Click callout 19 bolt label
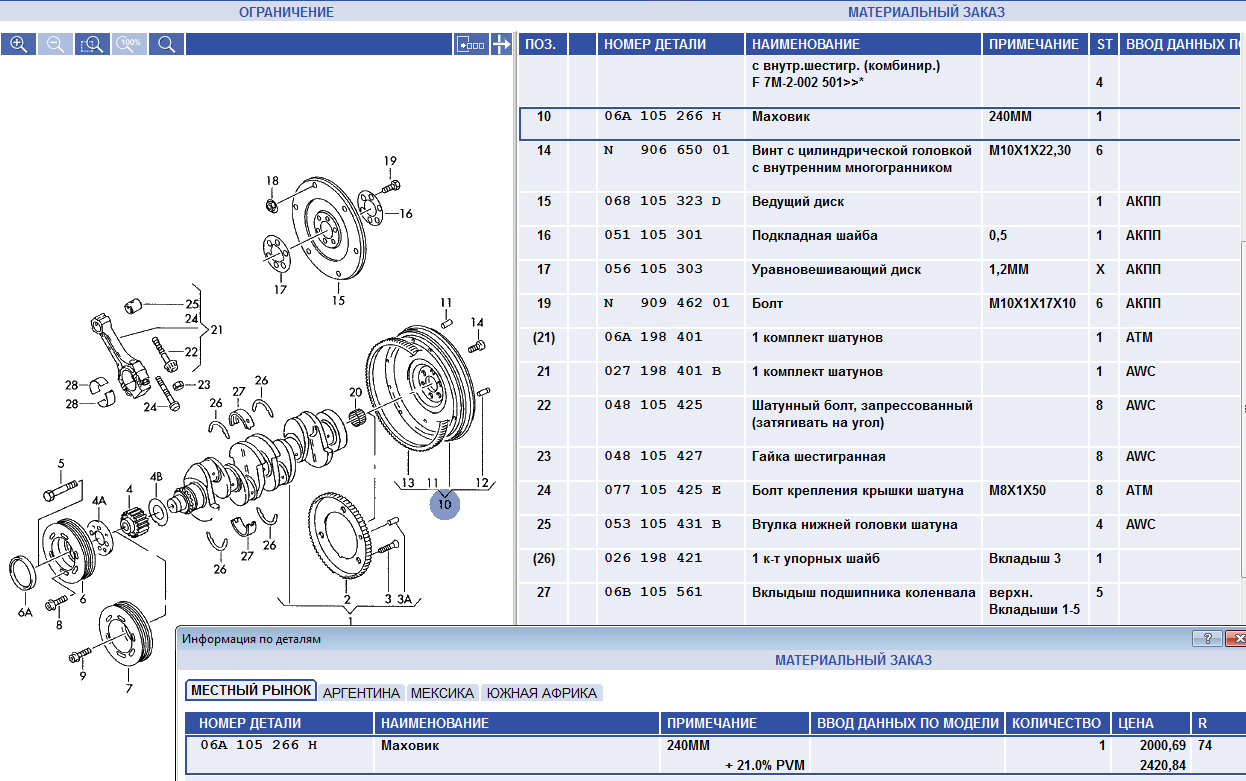 point(390,161)
